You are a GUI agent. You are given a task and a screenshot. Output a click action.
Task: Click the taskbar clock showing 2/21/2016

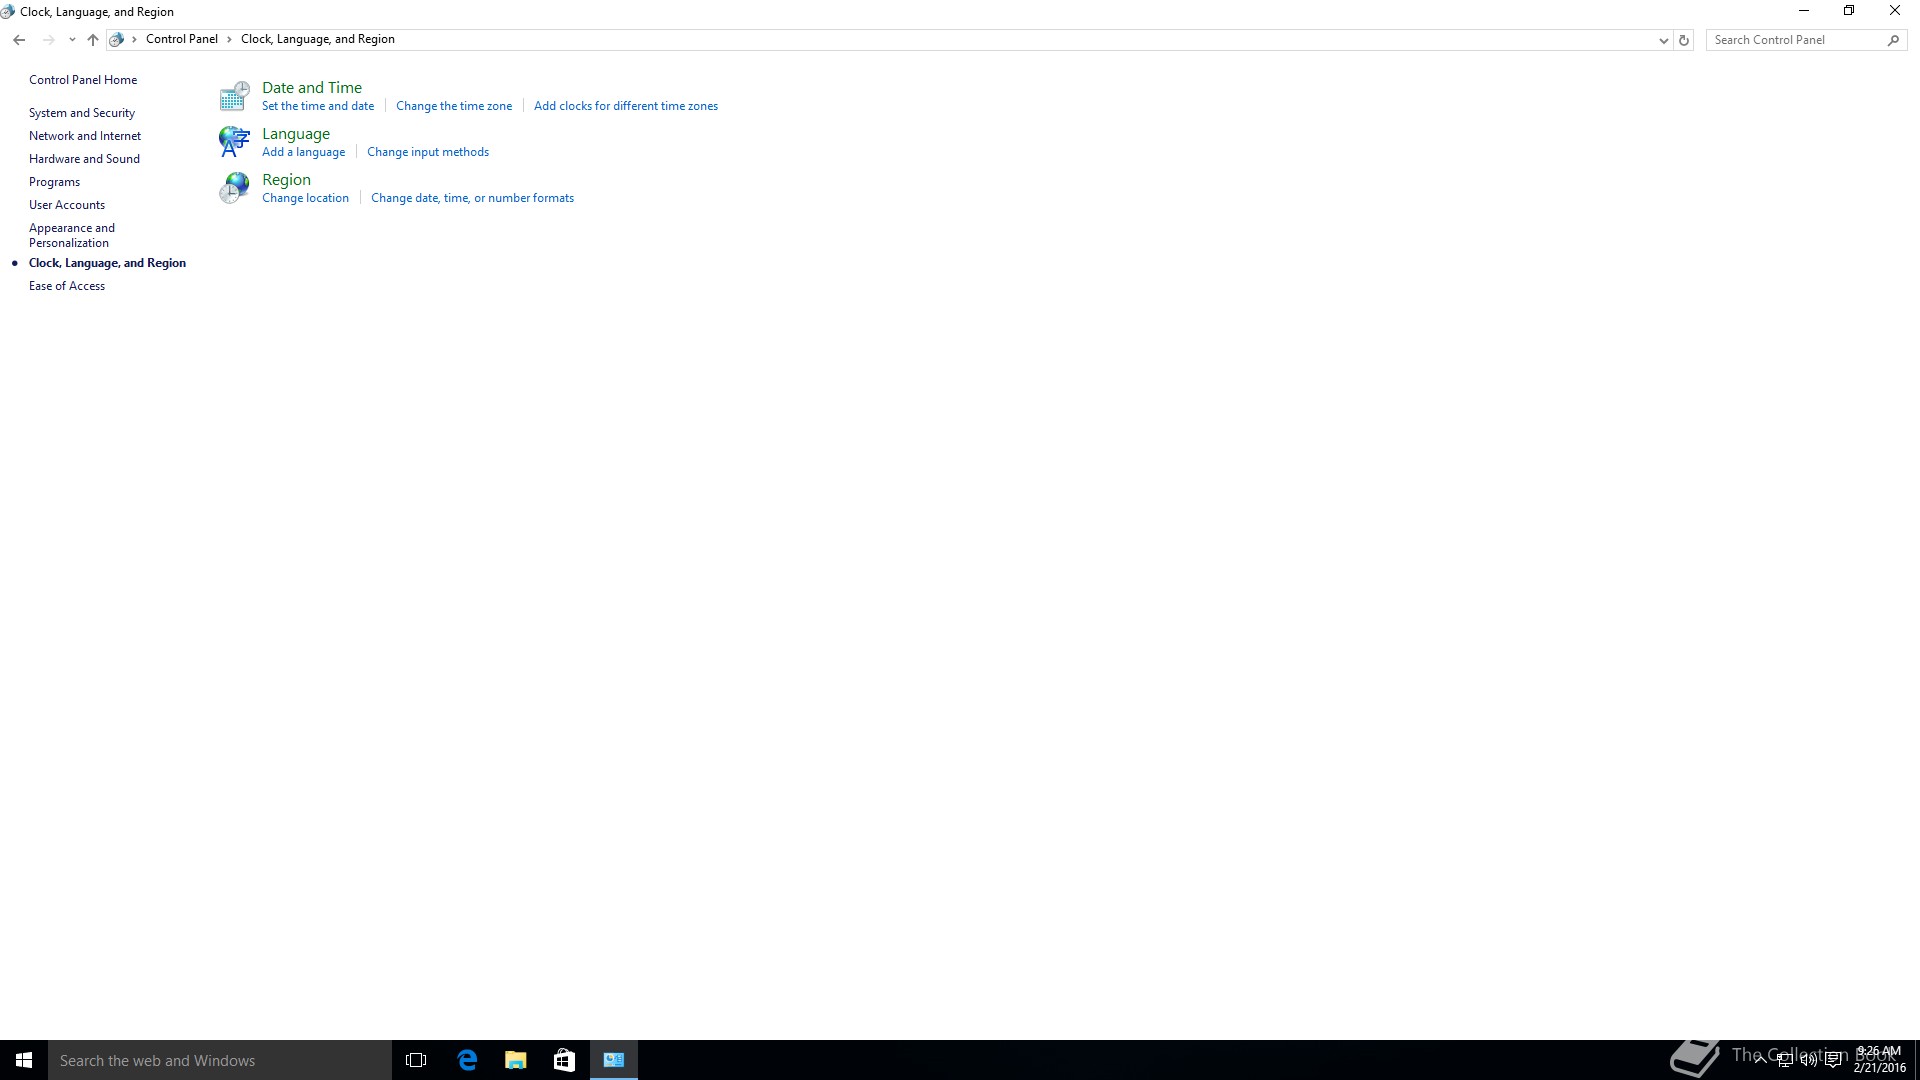(x=1880, y=1060)
